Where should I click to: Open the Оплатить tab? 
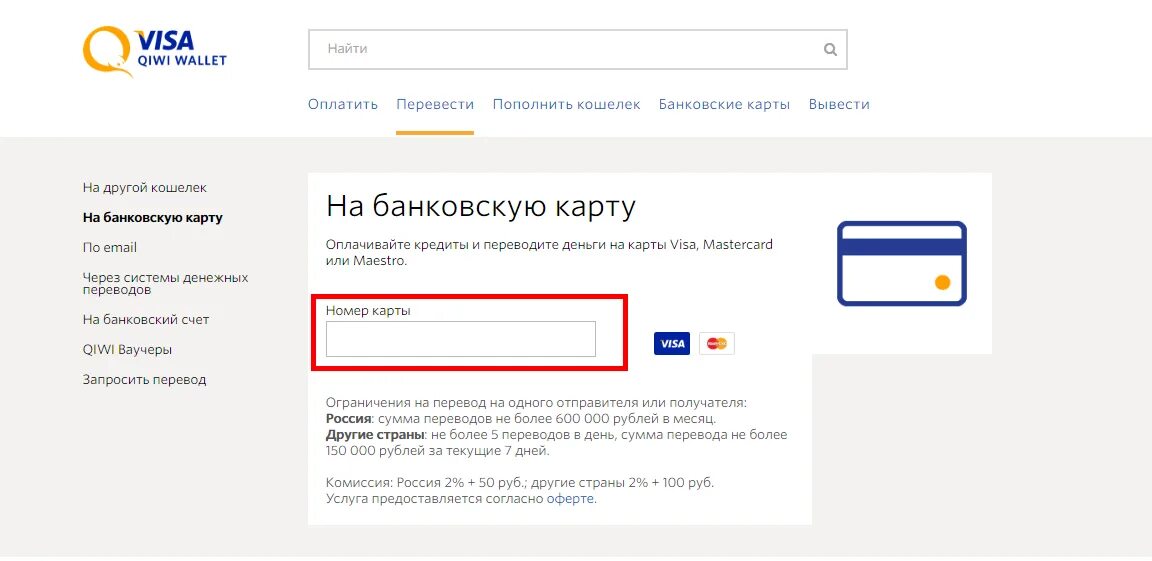point(342,104)
